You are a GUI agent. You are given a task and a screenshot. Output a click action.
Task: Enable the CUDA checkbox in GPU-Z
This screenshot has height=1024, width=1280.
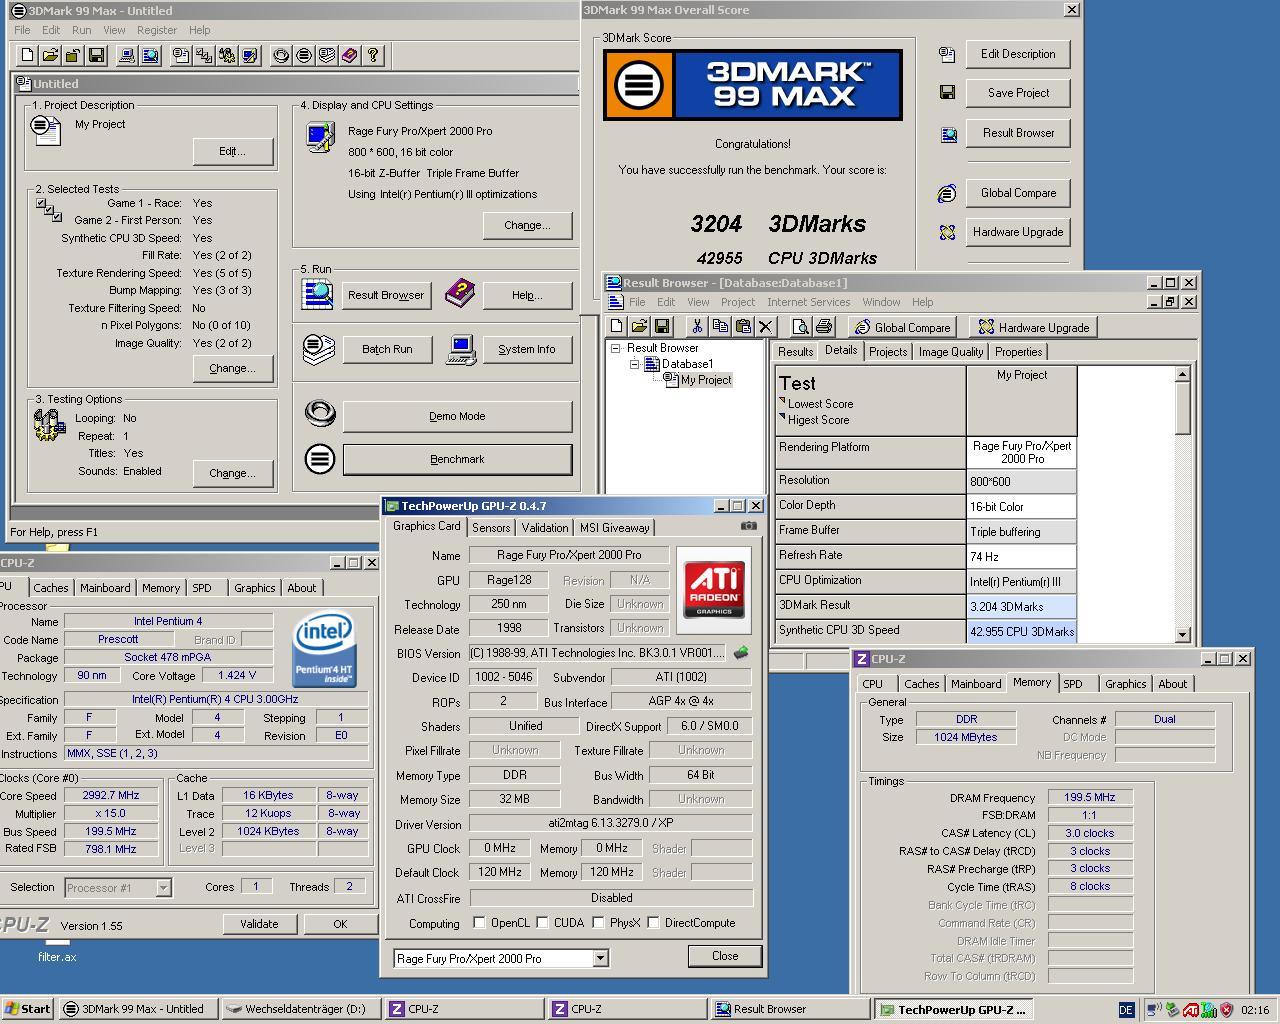[542, 923]
